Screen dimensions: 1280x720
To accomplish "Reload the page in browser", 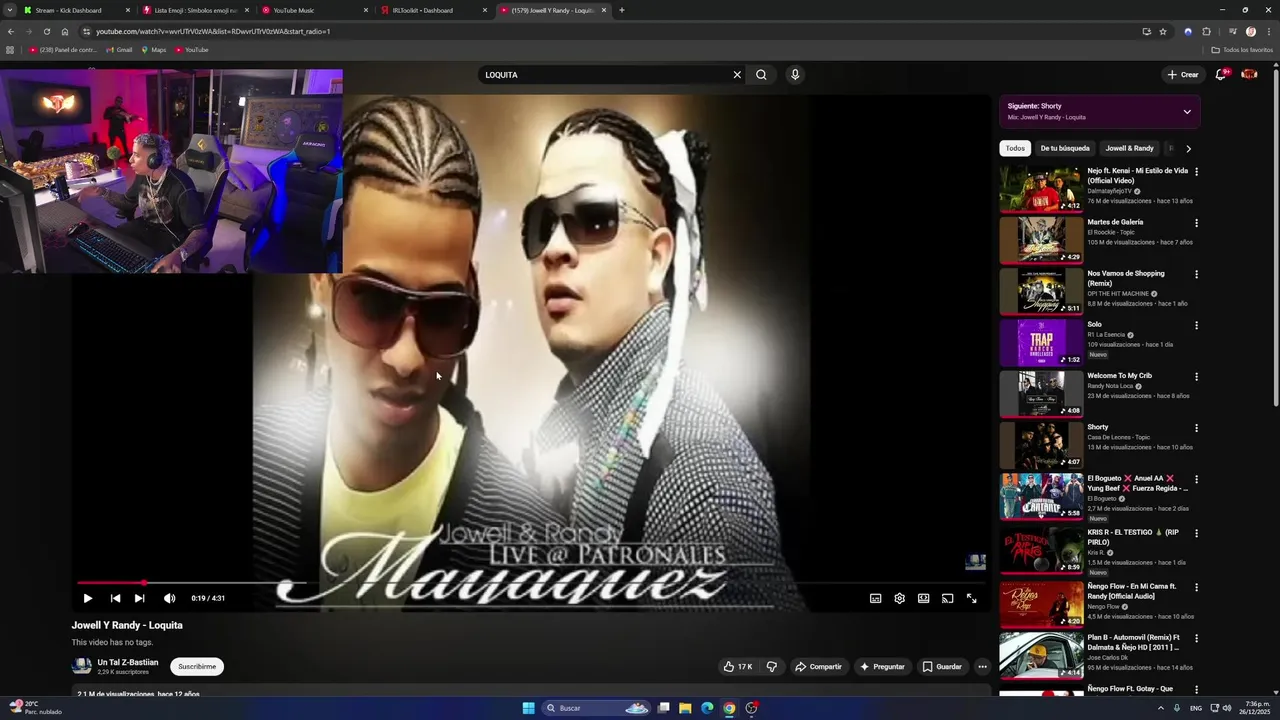I will [x=46, y=31].
